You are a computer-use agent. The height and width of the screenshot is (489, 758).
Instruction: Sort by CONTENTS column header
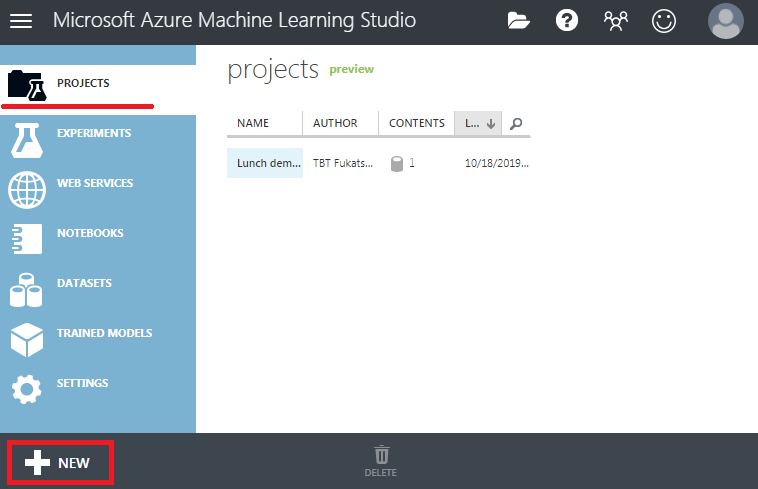tap(417, 123)
